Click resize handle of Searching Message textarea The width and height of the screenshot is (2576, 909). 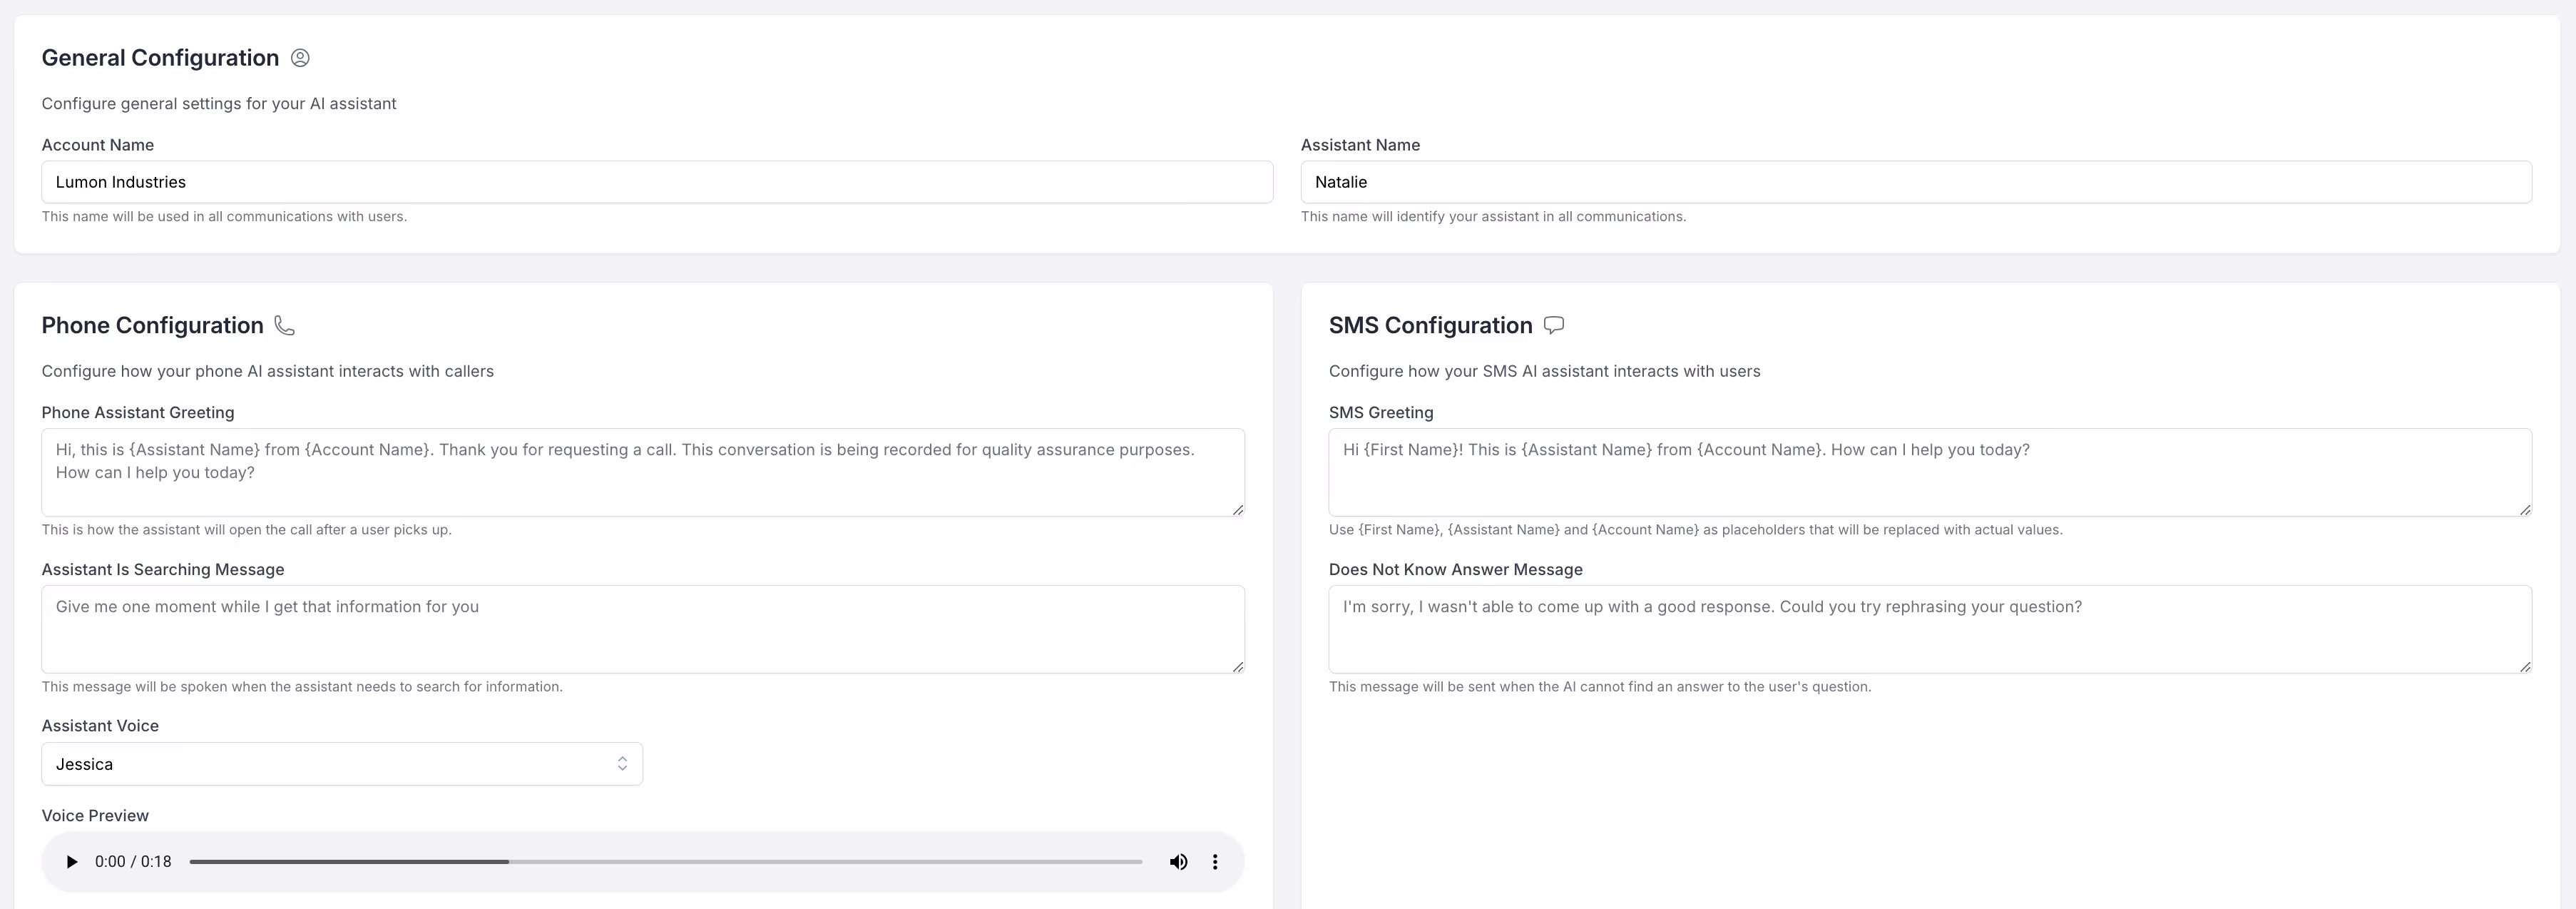(1238, 667)
